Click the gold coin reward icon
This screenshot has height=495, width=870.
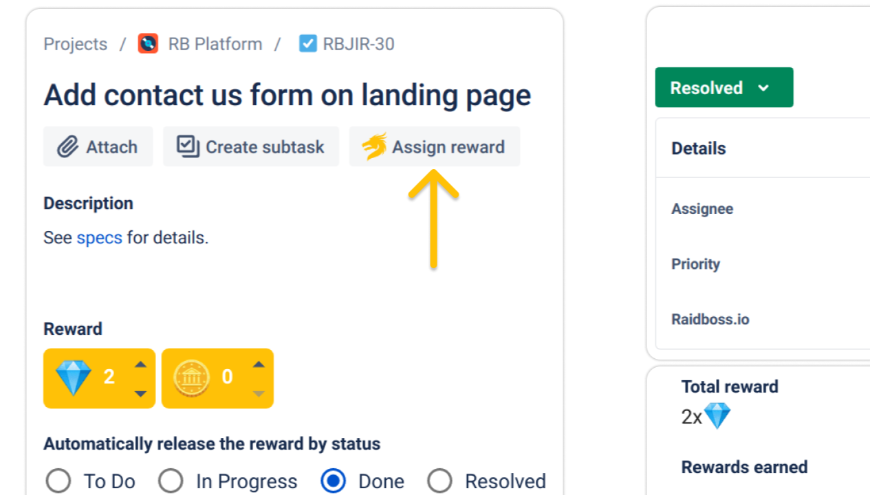click(191, 377)
